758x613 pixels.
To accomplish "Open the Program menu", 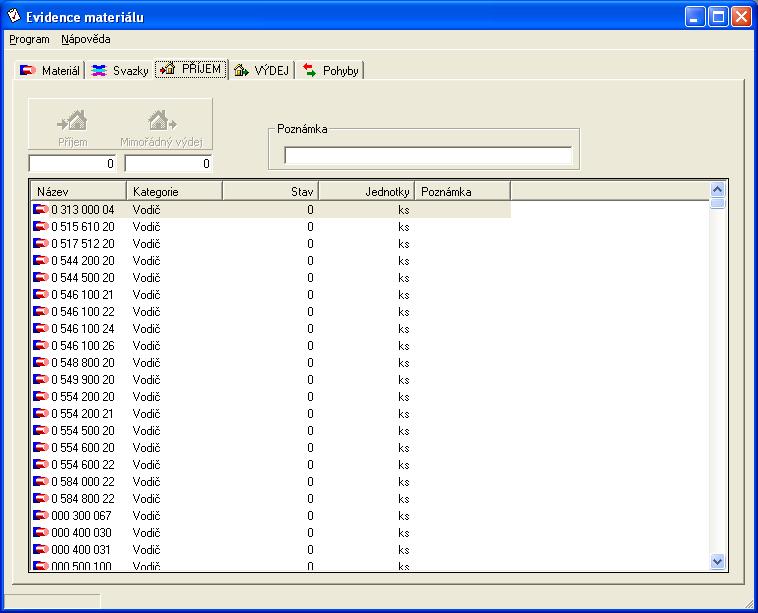I will [x=29, y=40].
